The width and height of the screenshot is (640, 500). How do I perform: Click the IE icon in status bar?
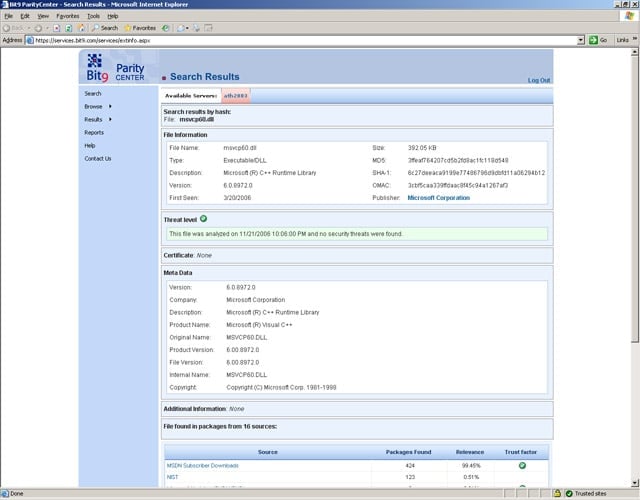[x=5, y=493]
